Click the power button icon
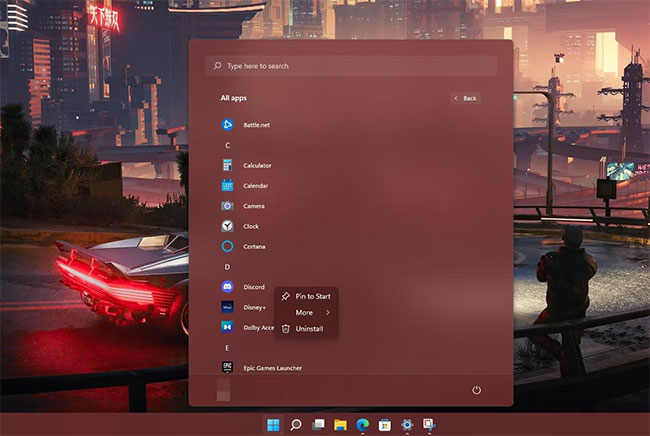The width and height of the screenshot is (650, 436). click(x=477, y=390)
